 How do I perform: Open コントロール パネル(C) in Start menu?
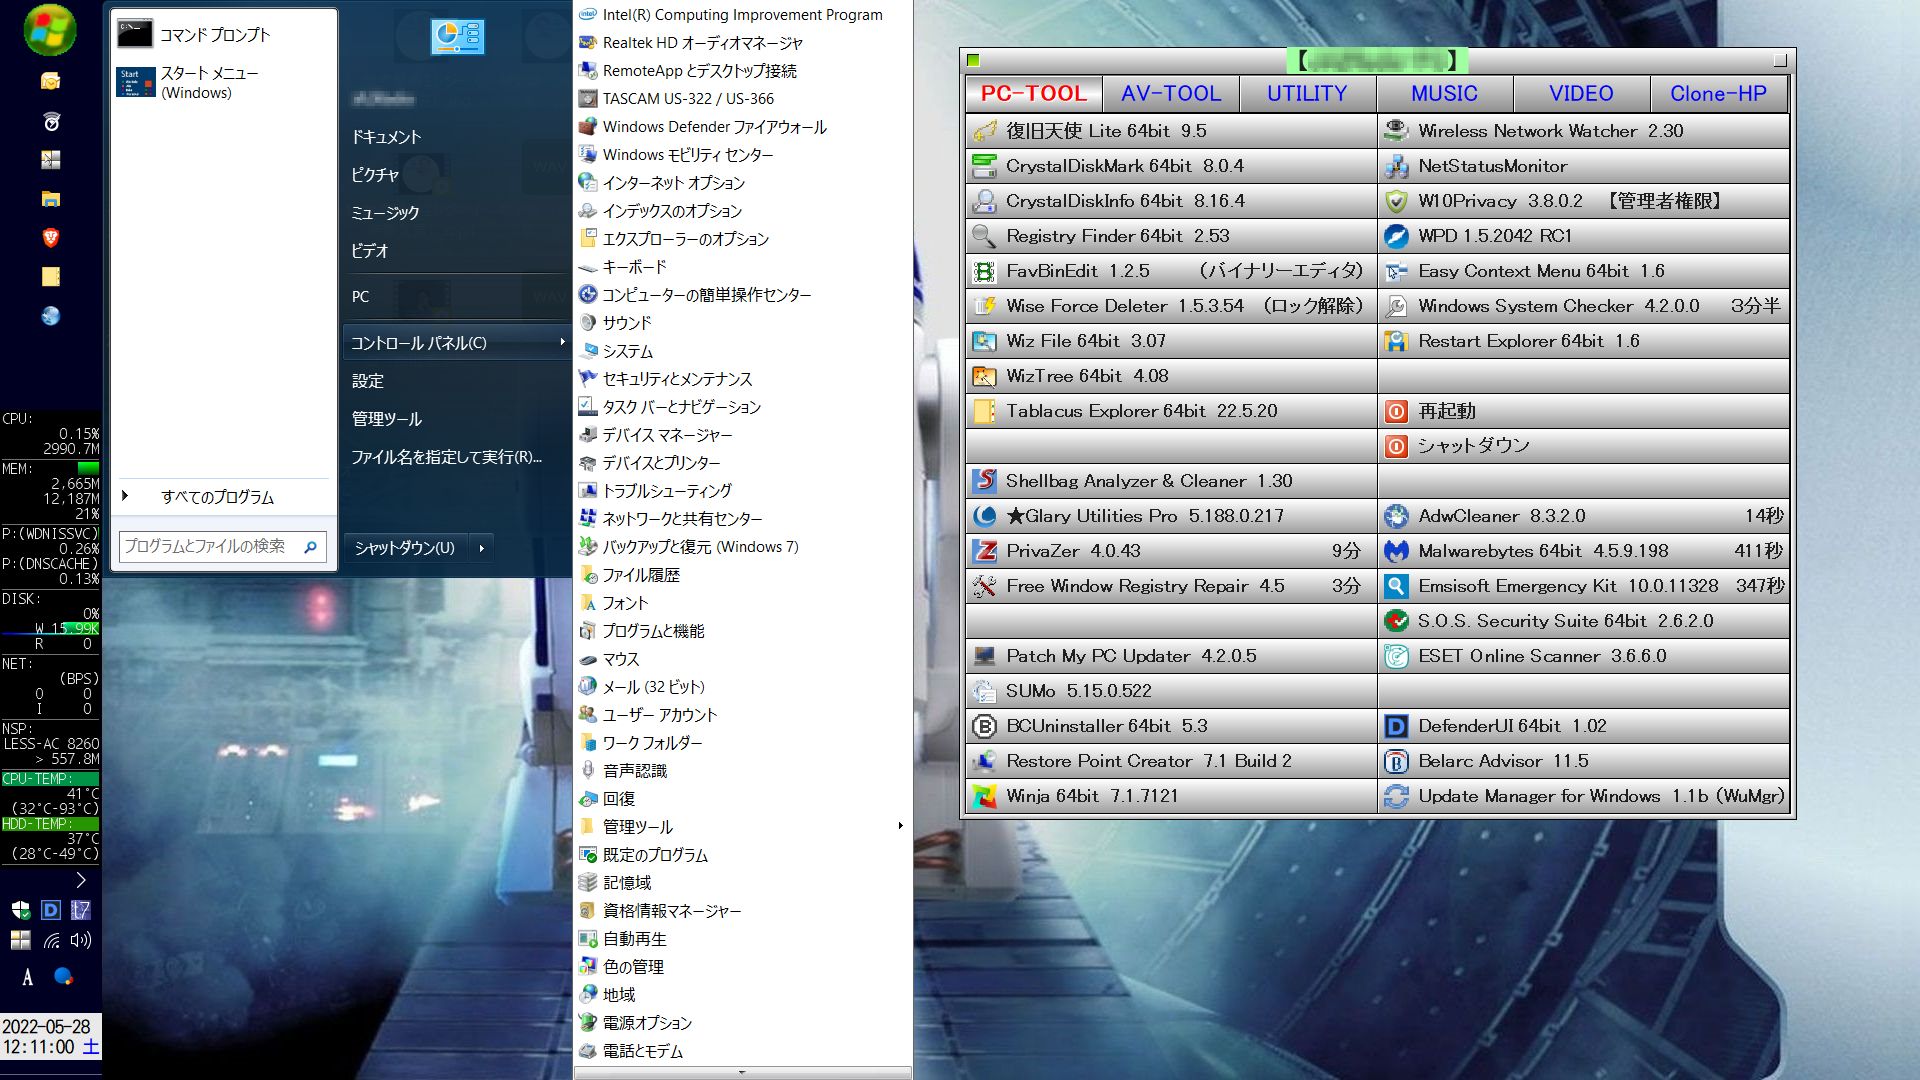click(456, 343)
